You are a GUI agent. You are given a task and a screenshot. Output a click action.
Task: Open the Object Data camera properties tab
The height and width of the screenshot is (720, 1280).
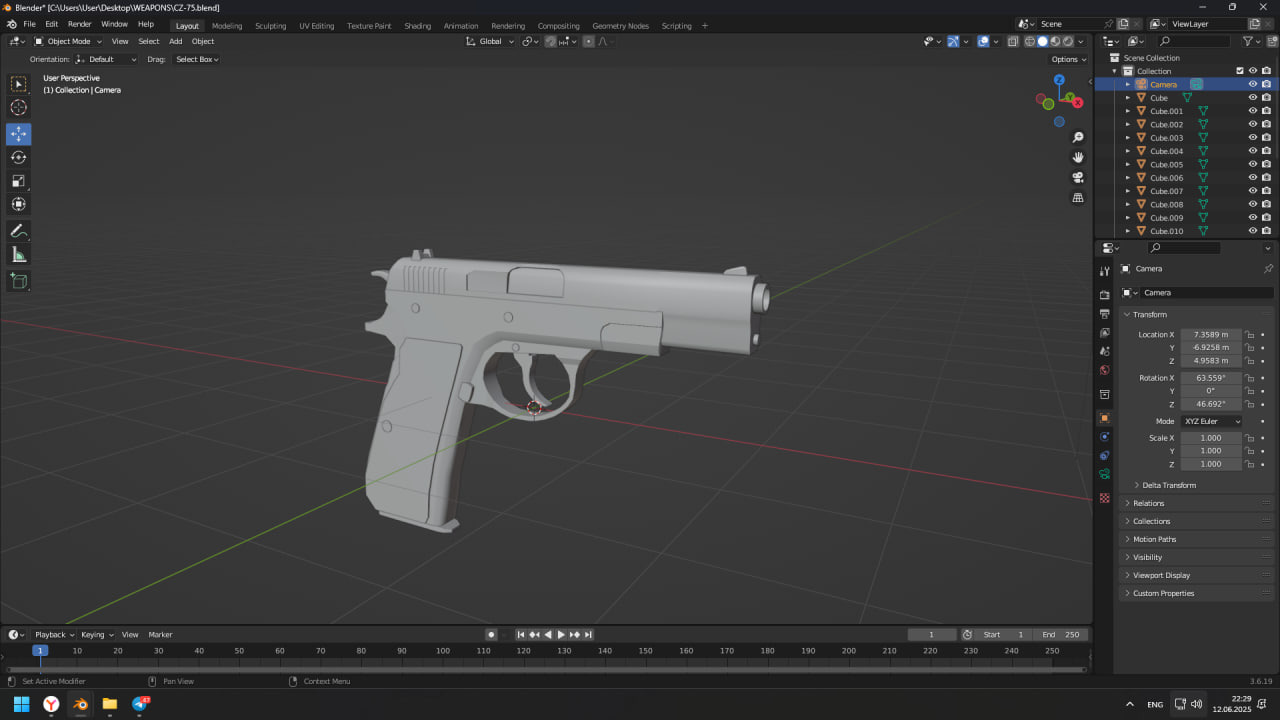1104,474
